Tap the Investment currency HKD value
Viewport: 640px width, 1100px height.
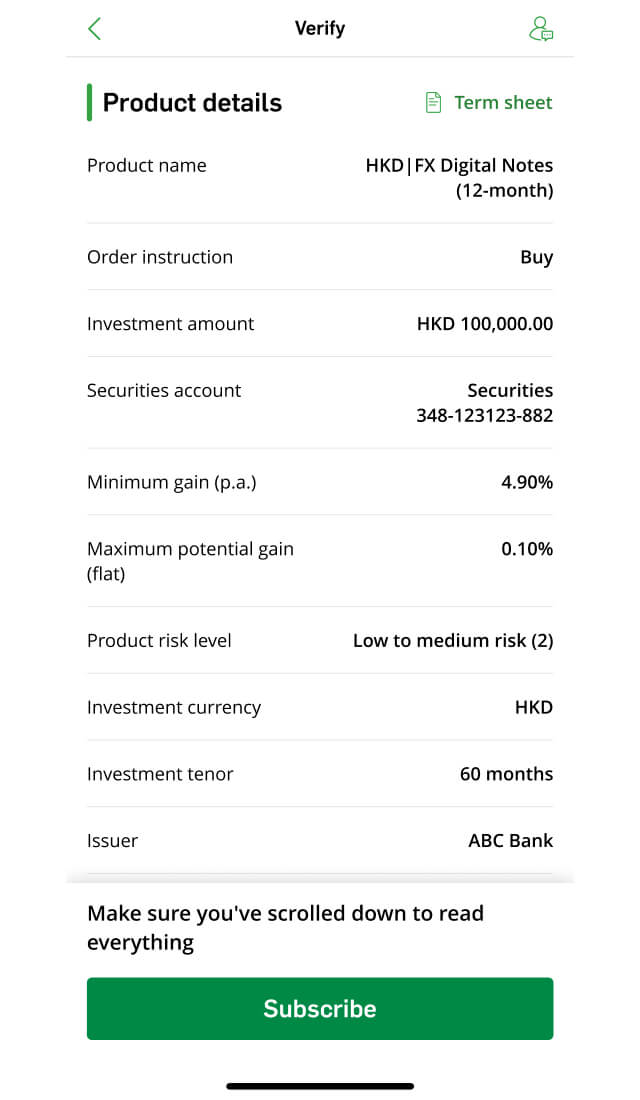click(x=534, y=707)
